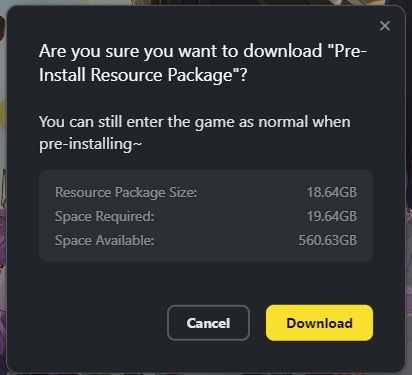Click the word "download" in the heading
Viewport: 412px width, 375px height.
(x=283, y=51)
